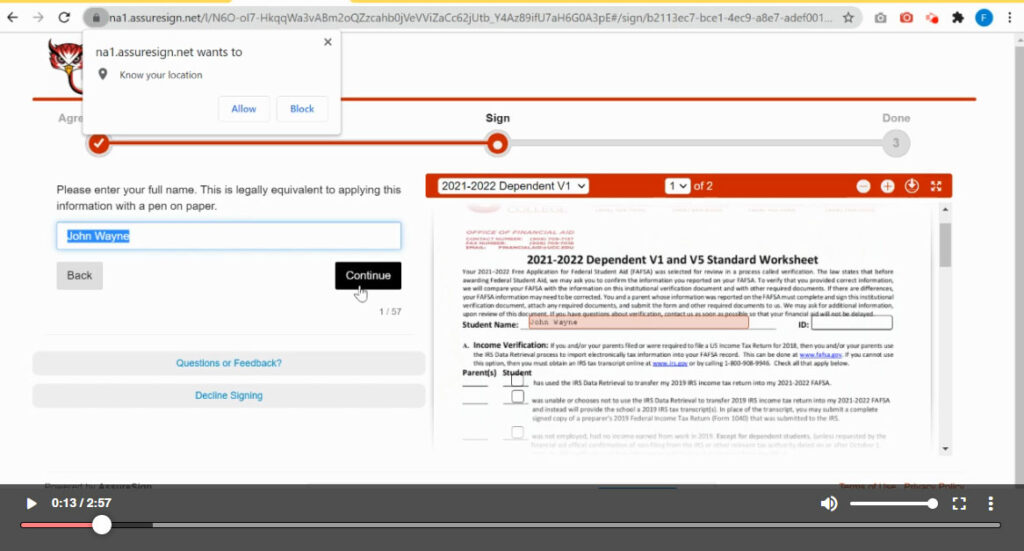Open the profile avatar labeled F

pyautogui.click(x=984, y=18)
